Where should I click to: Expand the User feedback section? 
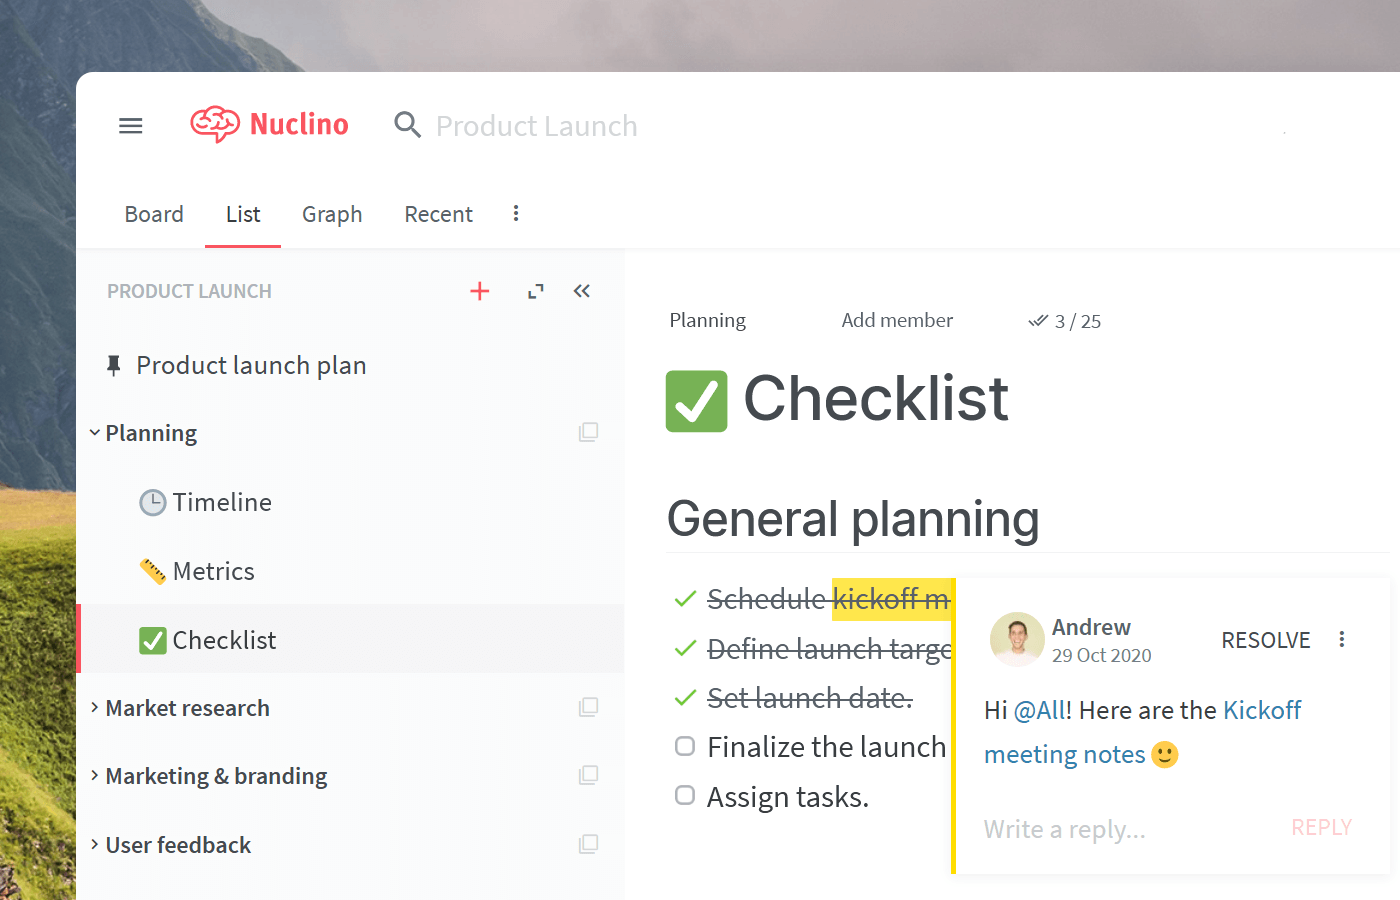(x=95, y=844)
